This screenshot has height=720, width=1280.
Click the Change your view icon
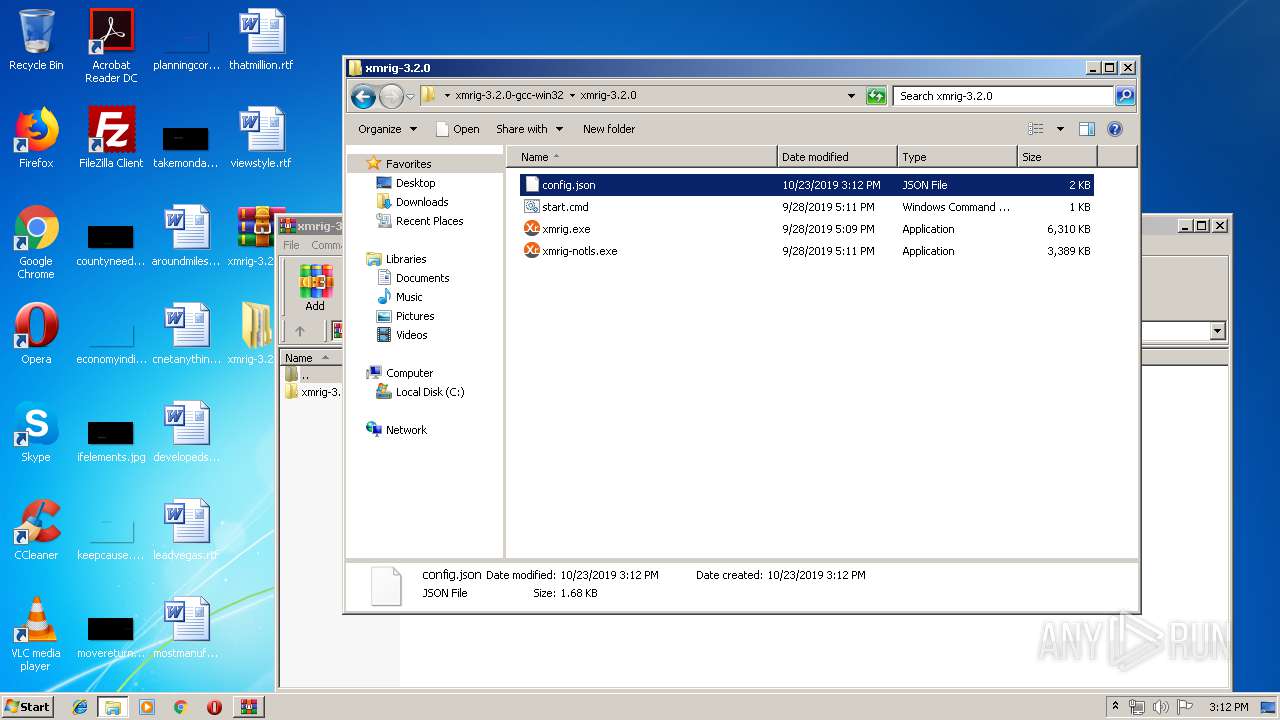click(1036, 129)
